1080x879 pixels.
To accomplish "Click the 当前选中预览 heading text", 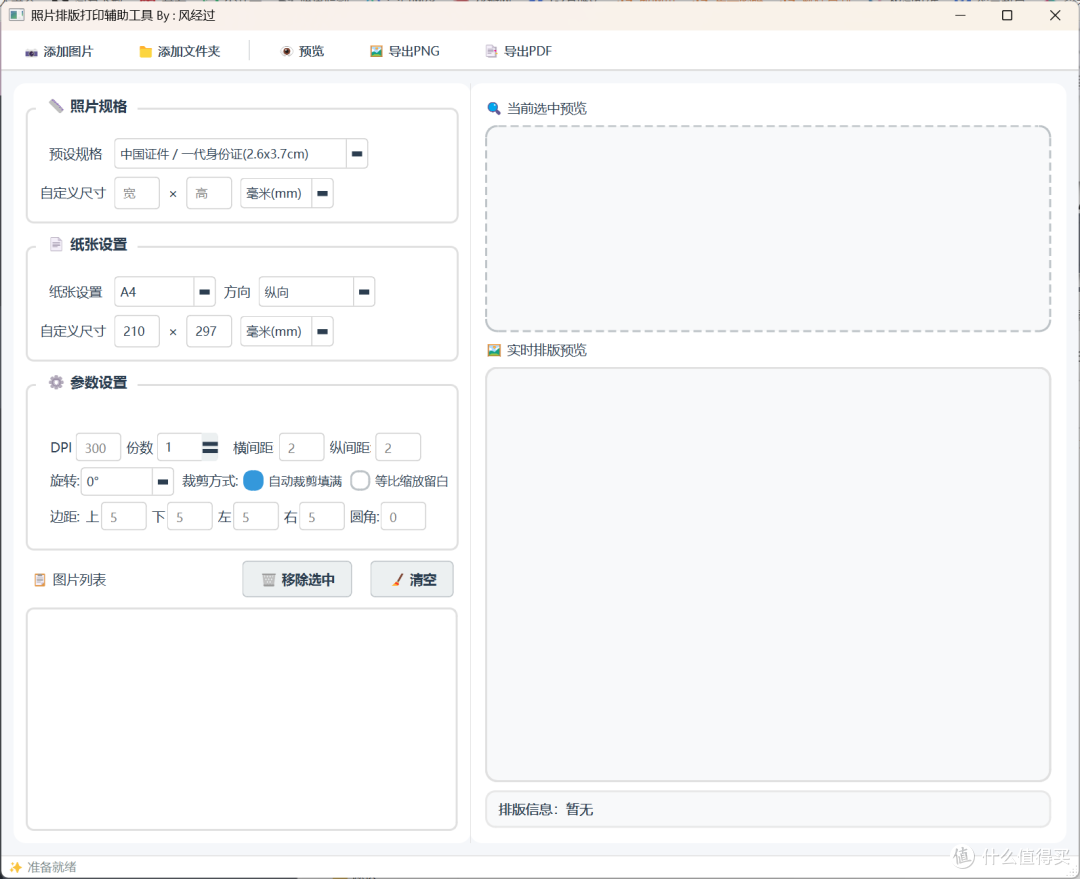I will pyautogui.click(x=547, y=109).
